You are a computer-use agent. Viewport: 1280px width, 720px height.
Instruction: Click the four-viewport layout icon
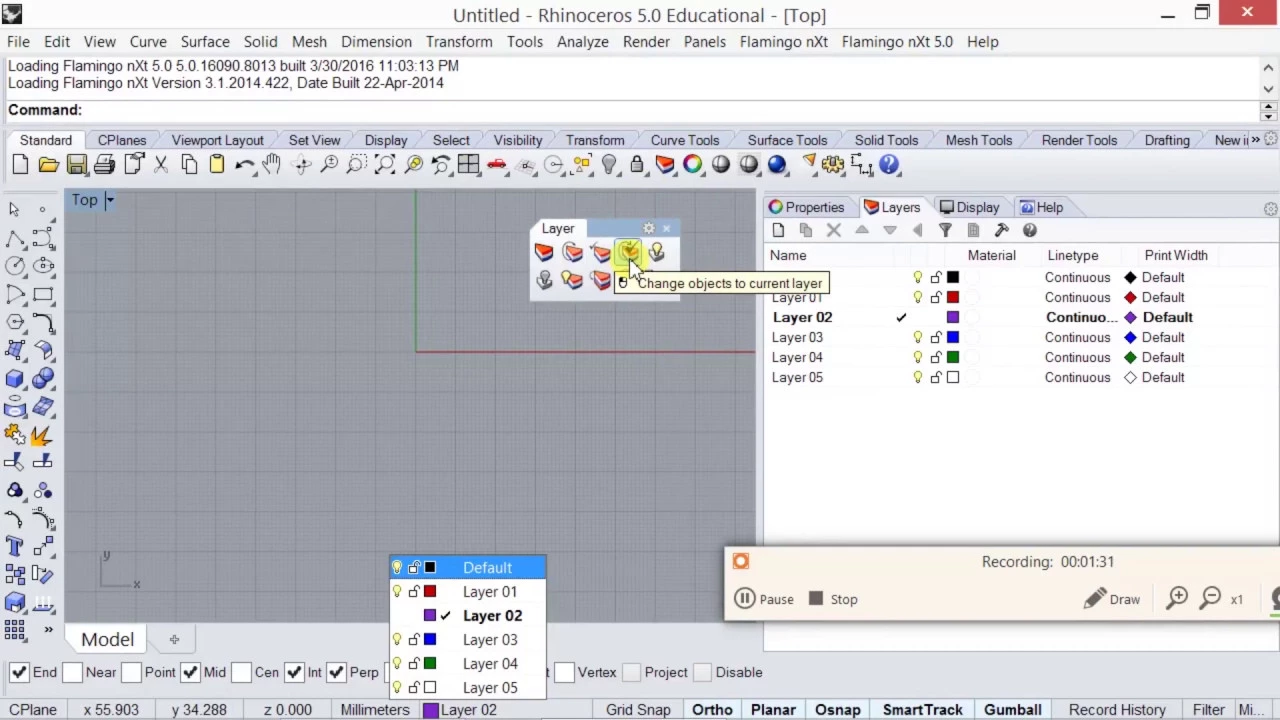[x=468, y=165]
